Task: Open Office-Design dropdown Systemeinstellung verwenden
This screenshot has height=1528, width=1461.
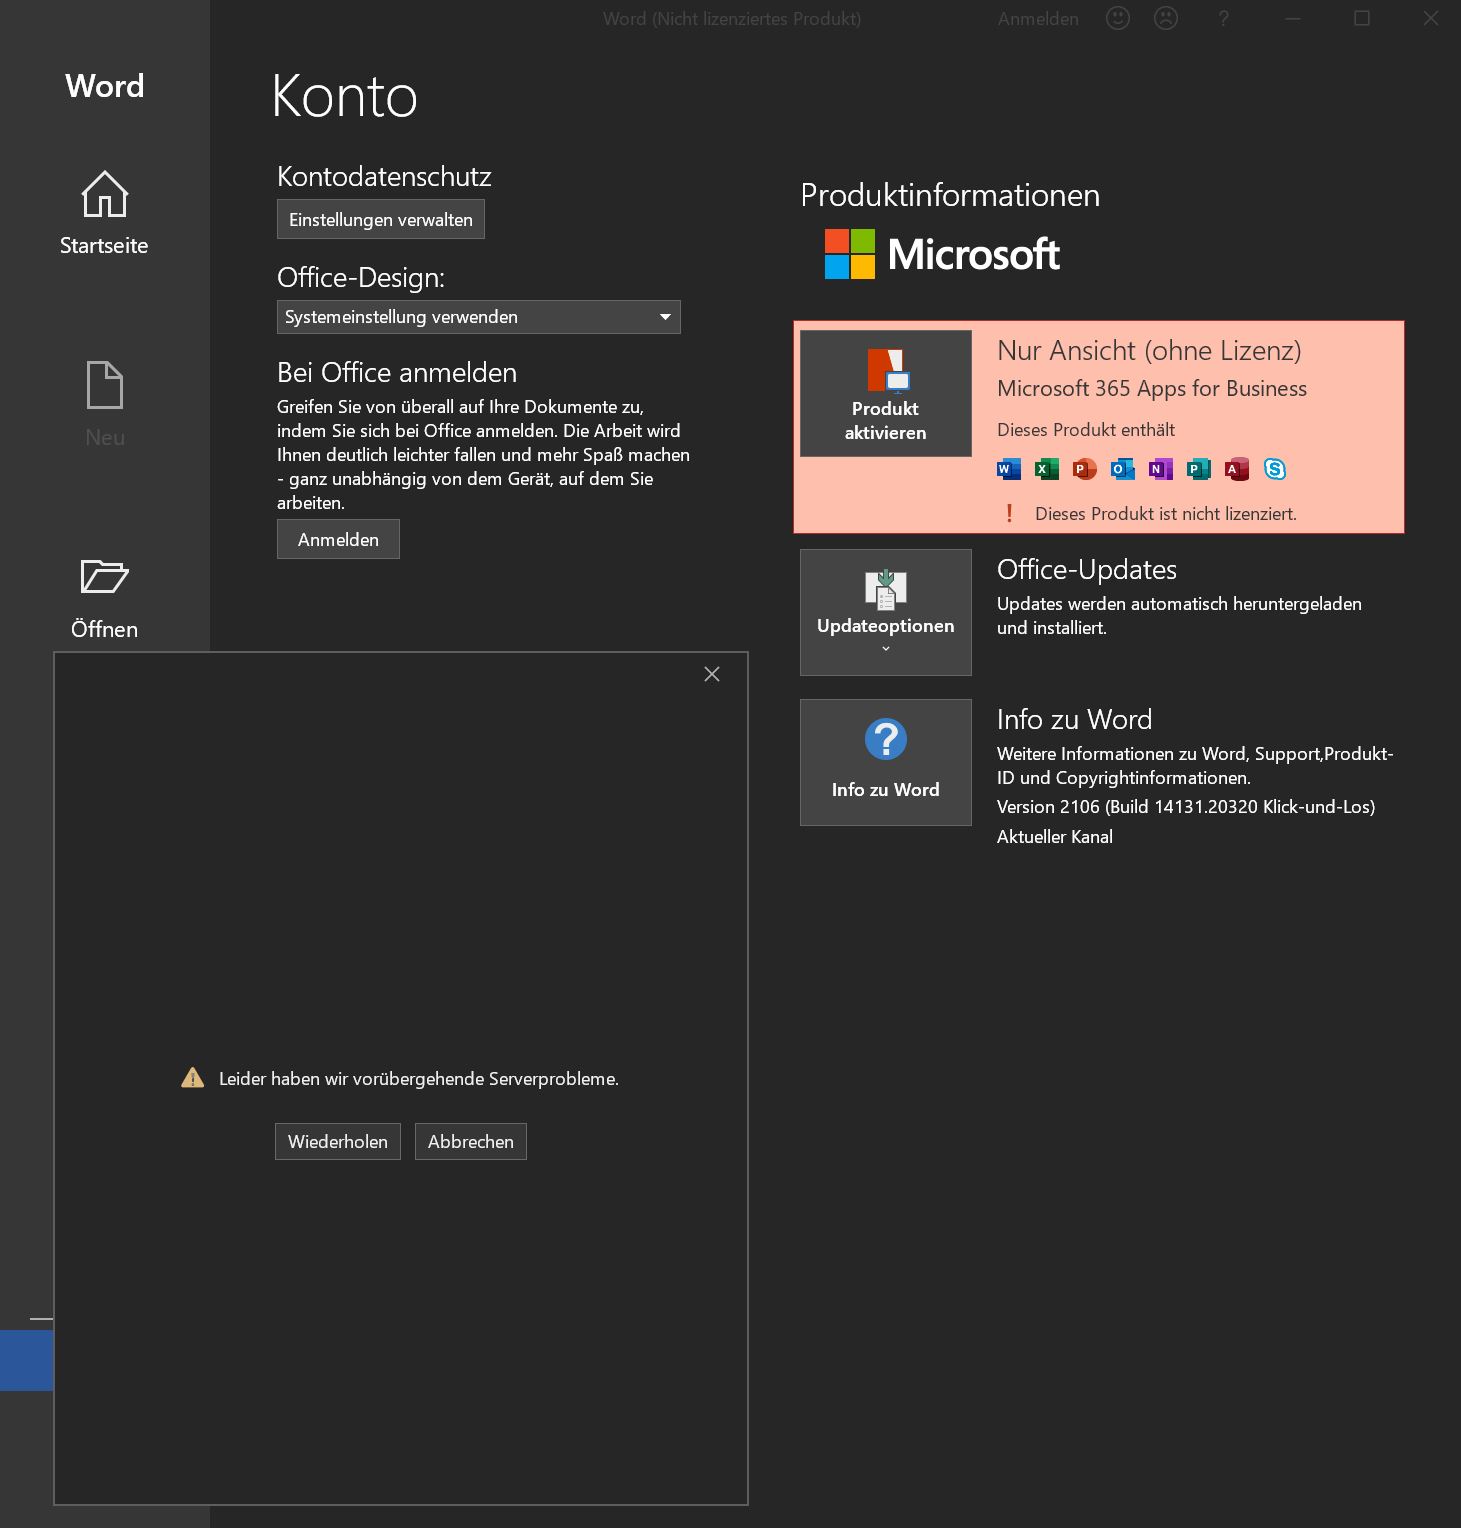Action: click(x=479, y=317)
